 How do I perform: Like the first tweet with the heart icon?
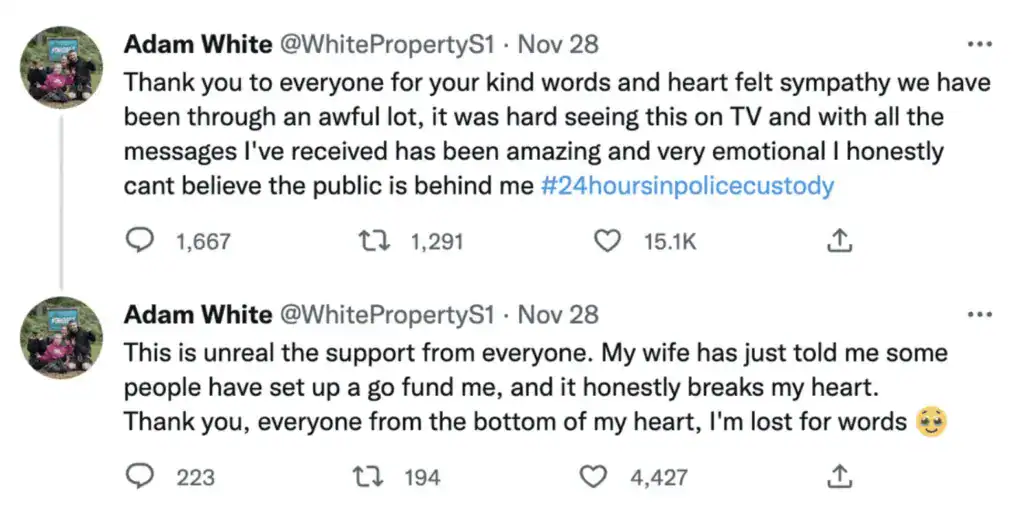pyautogui.click(x=607, y=241)
